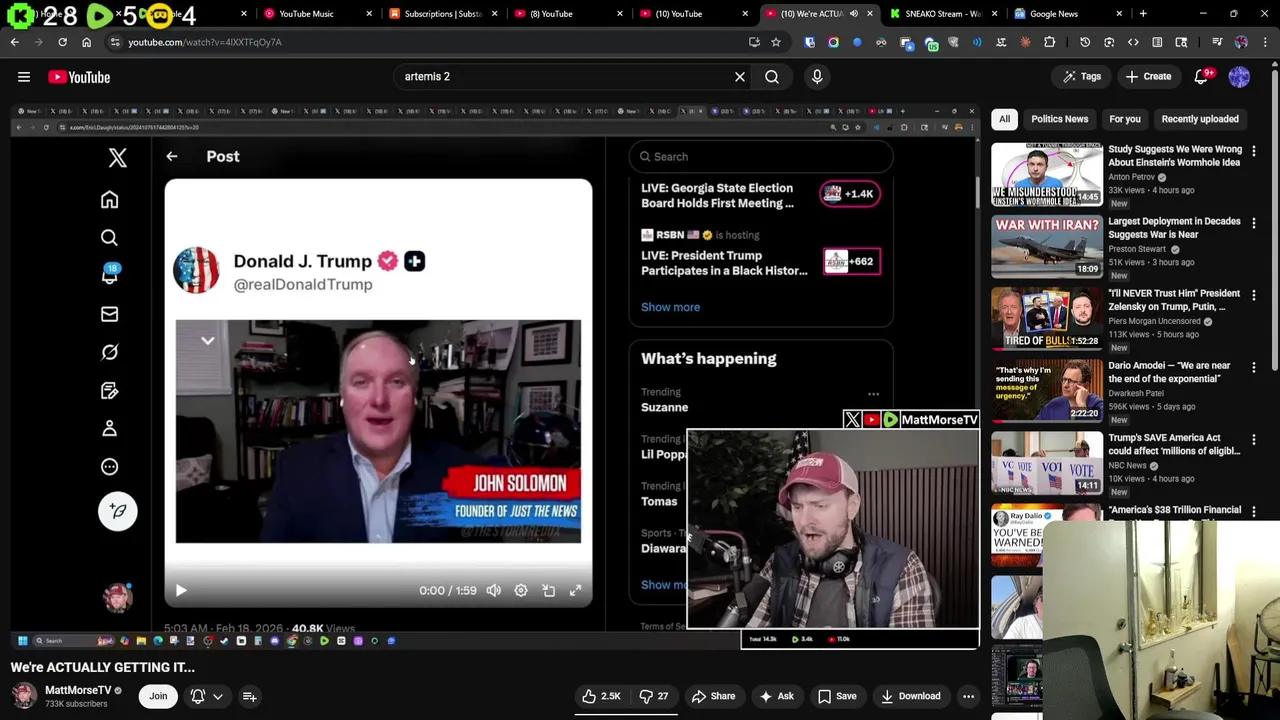
Task: Bookmark this page with the star icon
Action: (775, 42)
